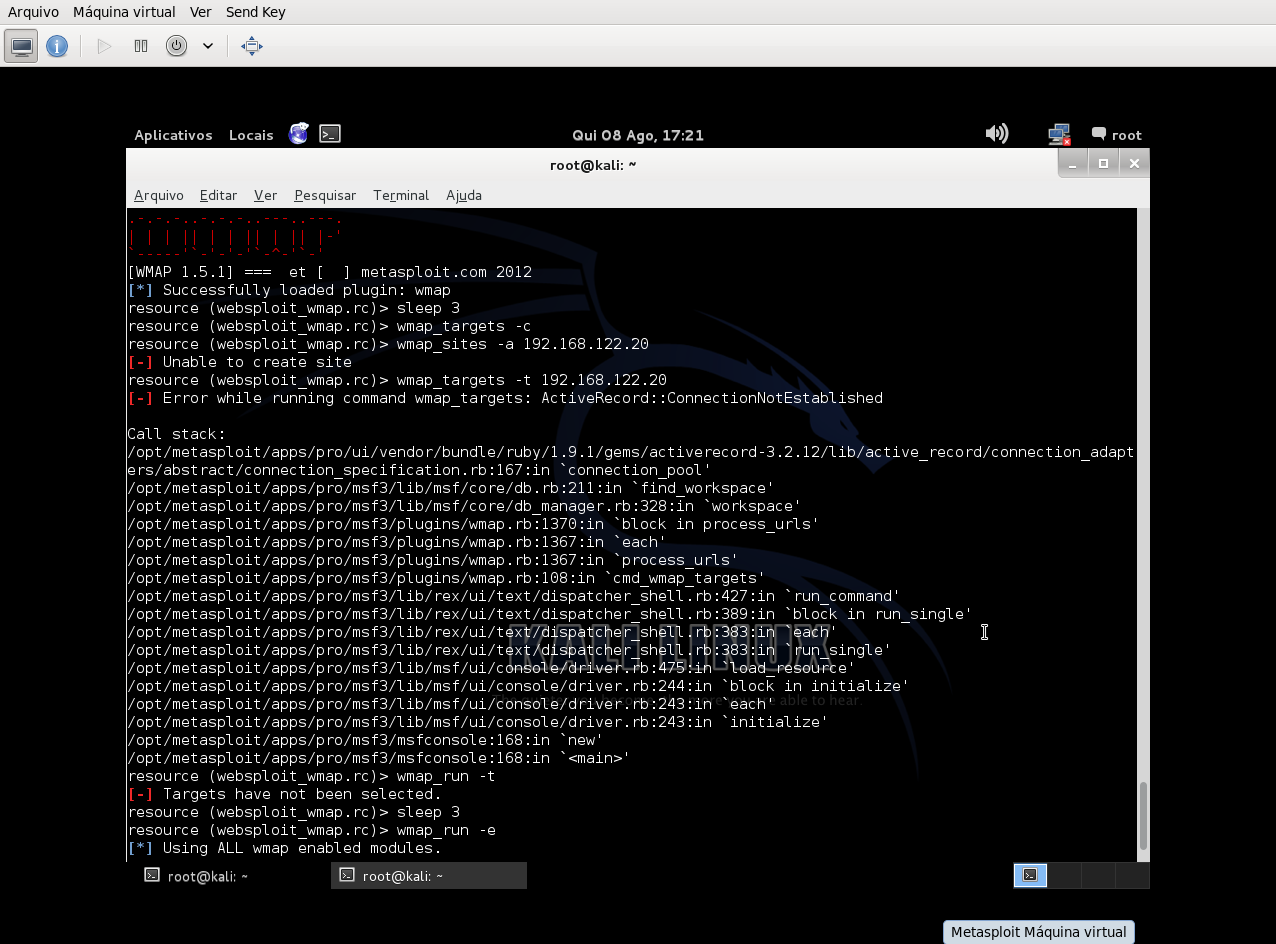Open the Send Key menu
The image size is (1276, 944).
pos(255,12)
